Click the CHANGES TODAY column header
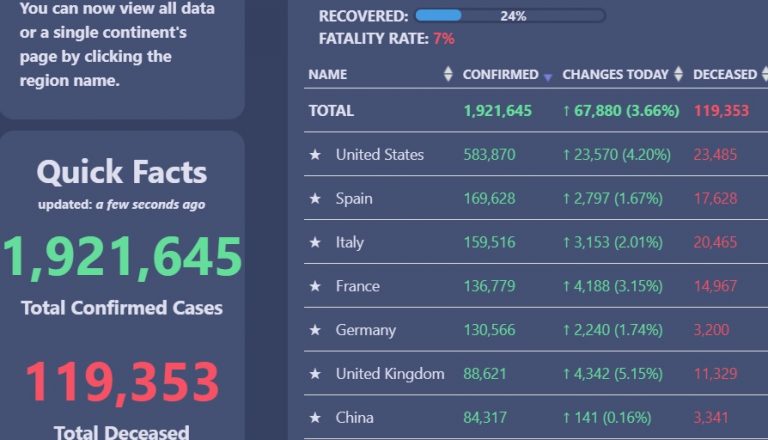Screen dimensions: 768x440 pos(615,74)
